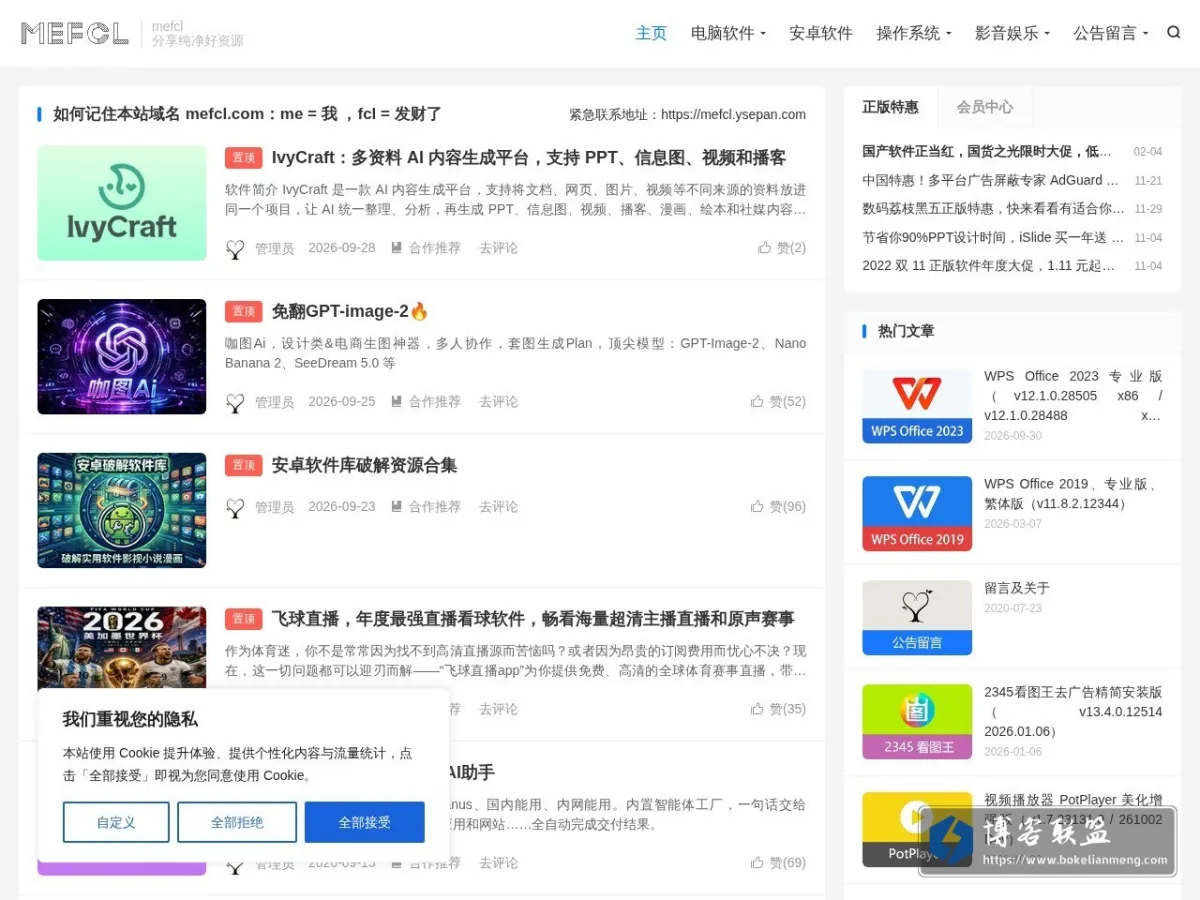Open the 飞球直播 post title
This screenshot has height=900, width=1200.
533,619
